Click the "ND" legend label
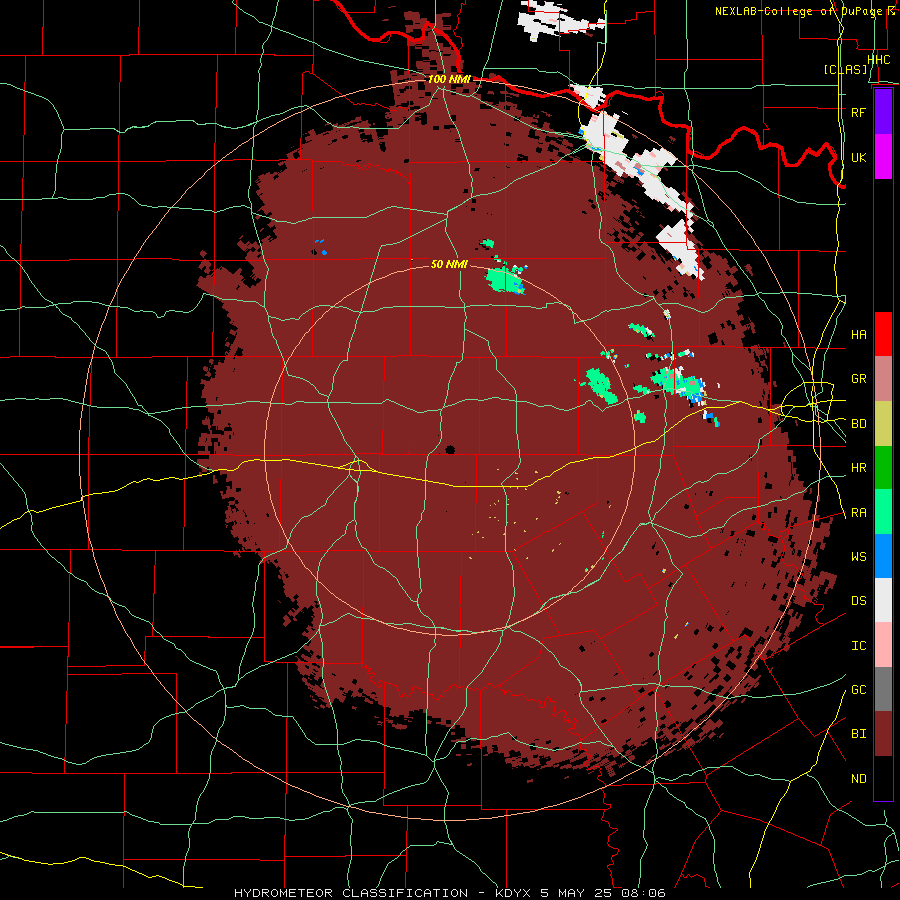Image resolution: width=900 pixels, height=900 pixels. (859, 779)
